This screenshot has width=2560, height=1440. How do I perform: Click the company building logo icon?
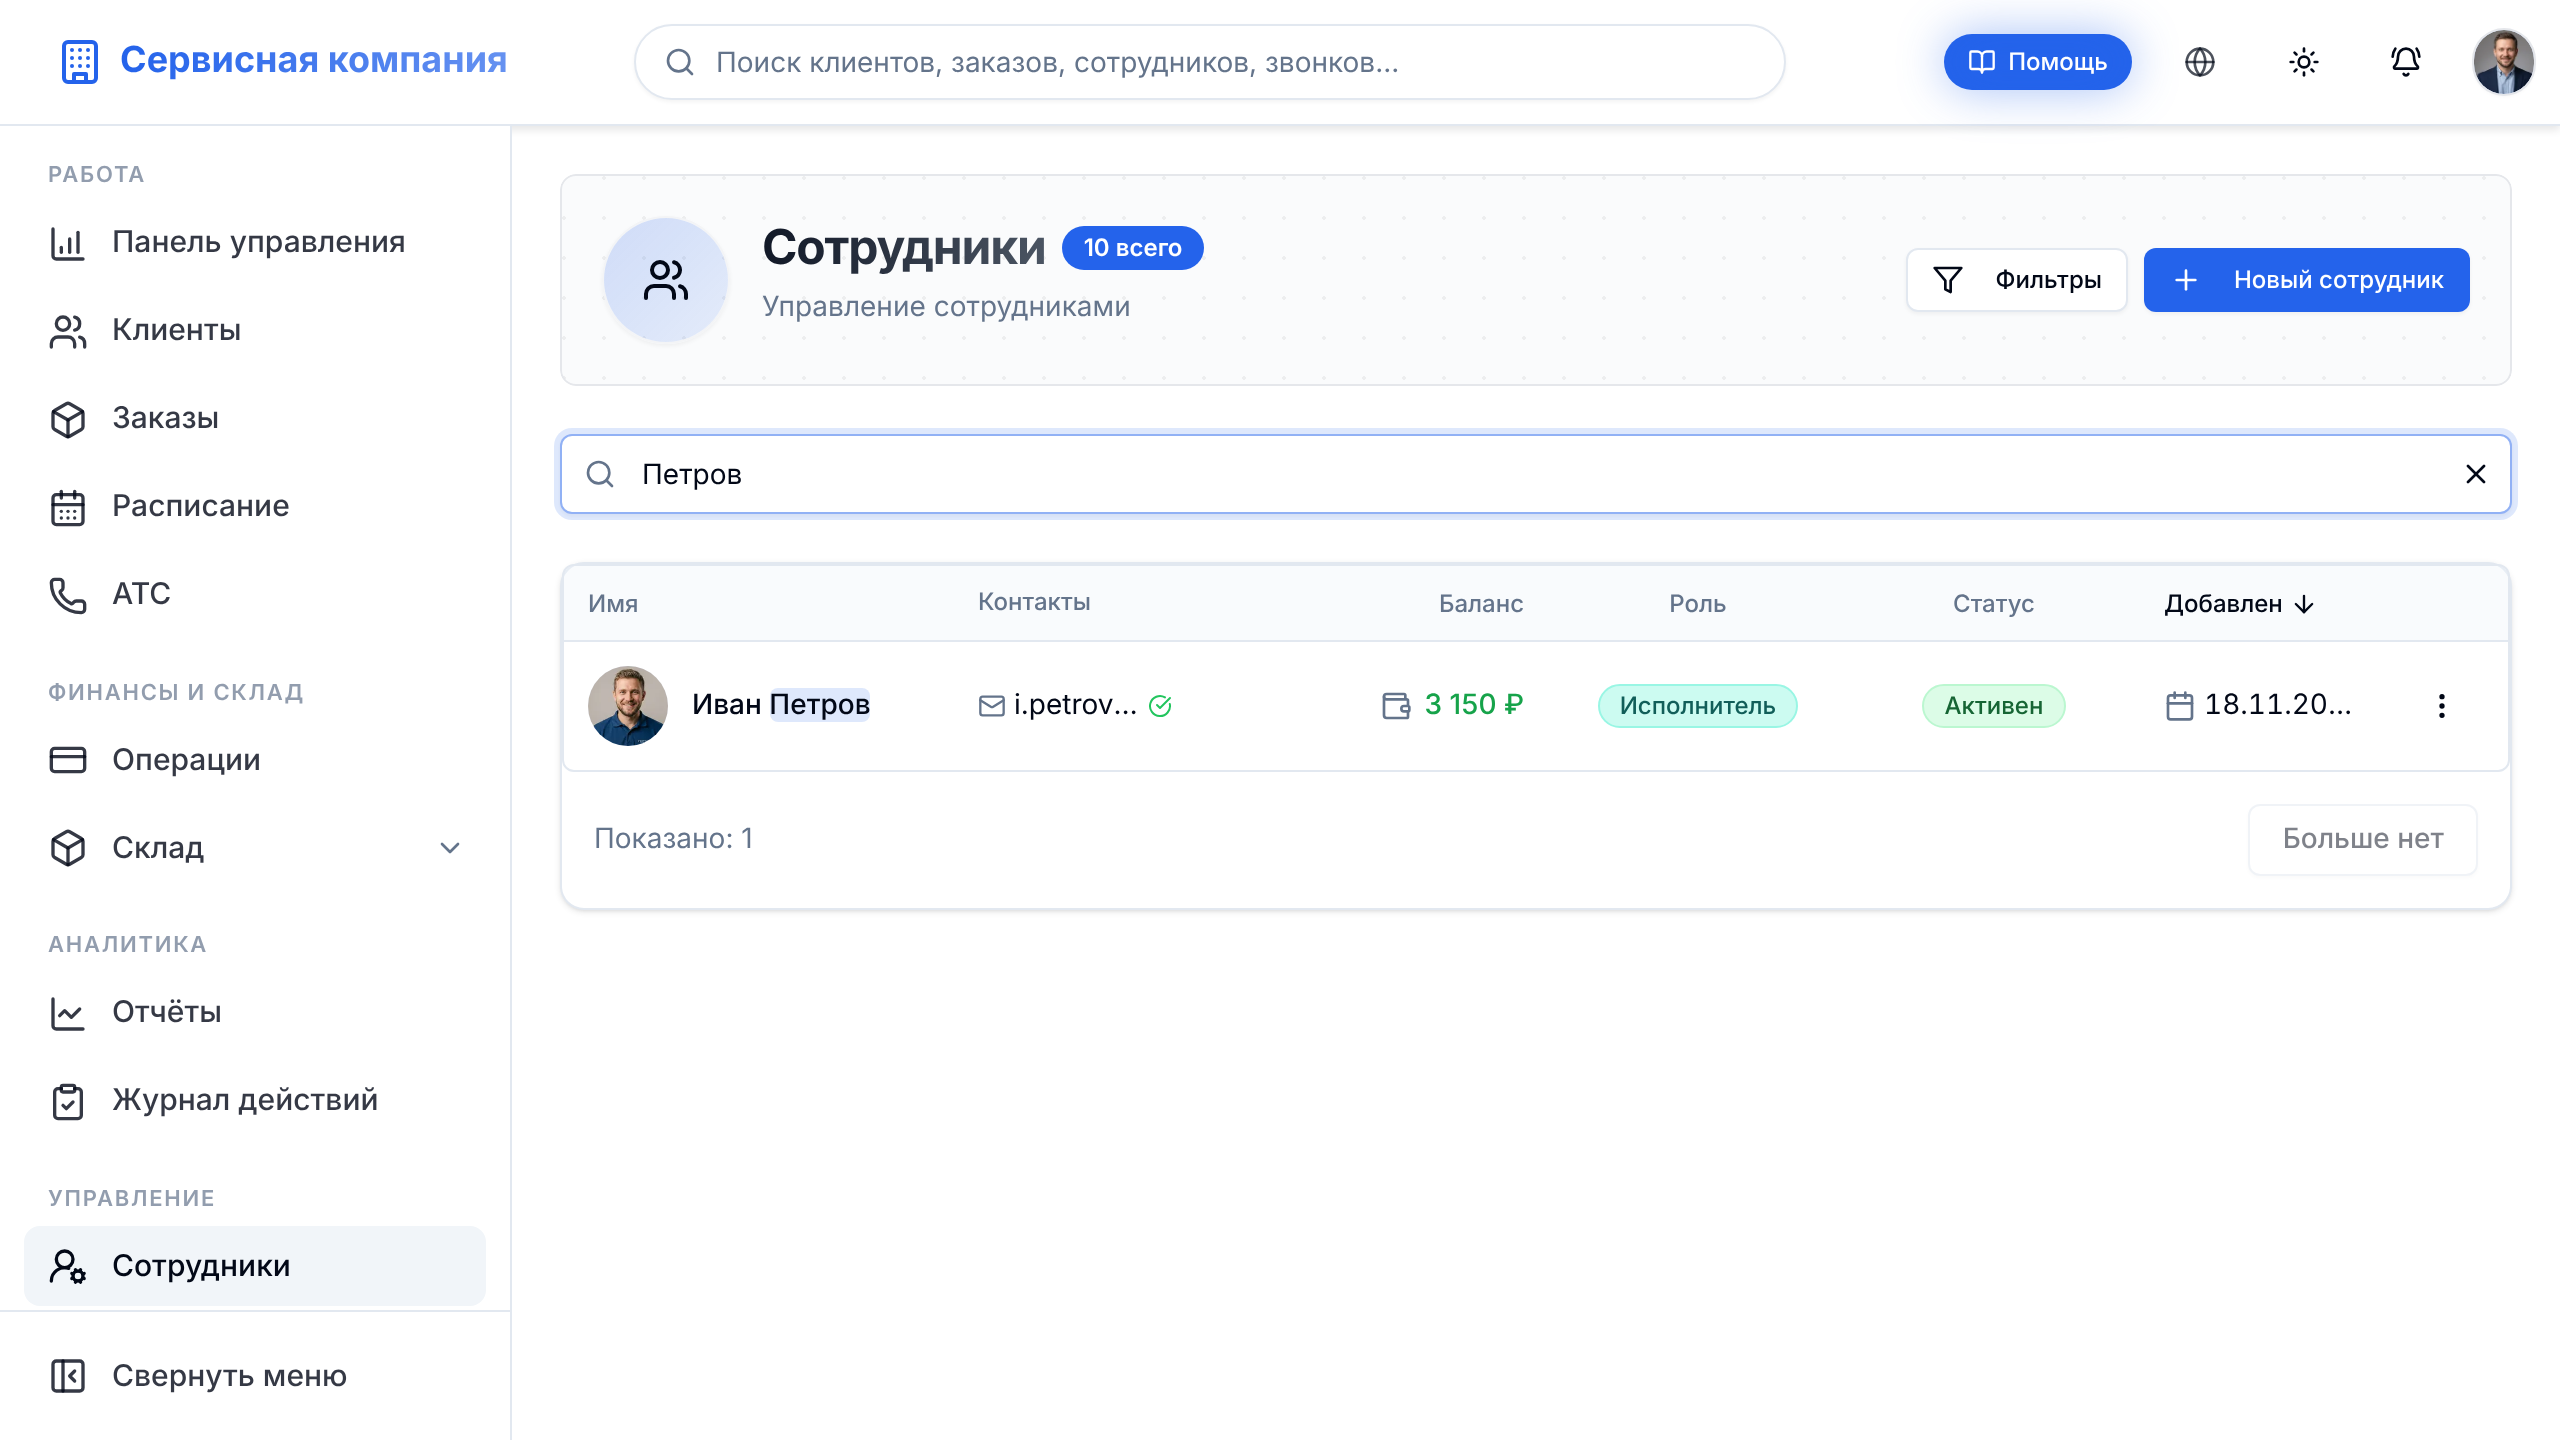coord(79,62)
